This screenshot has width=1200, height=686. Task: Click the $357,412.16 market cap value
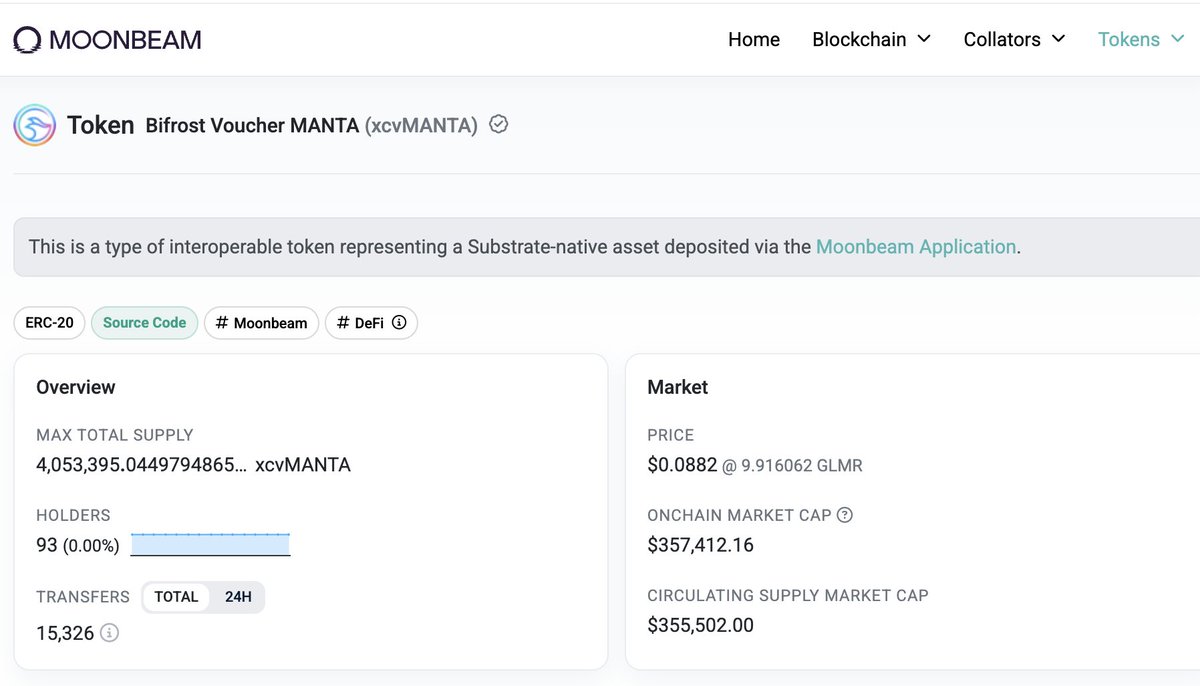click(x=701, y=545)
